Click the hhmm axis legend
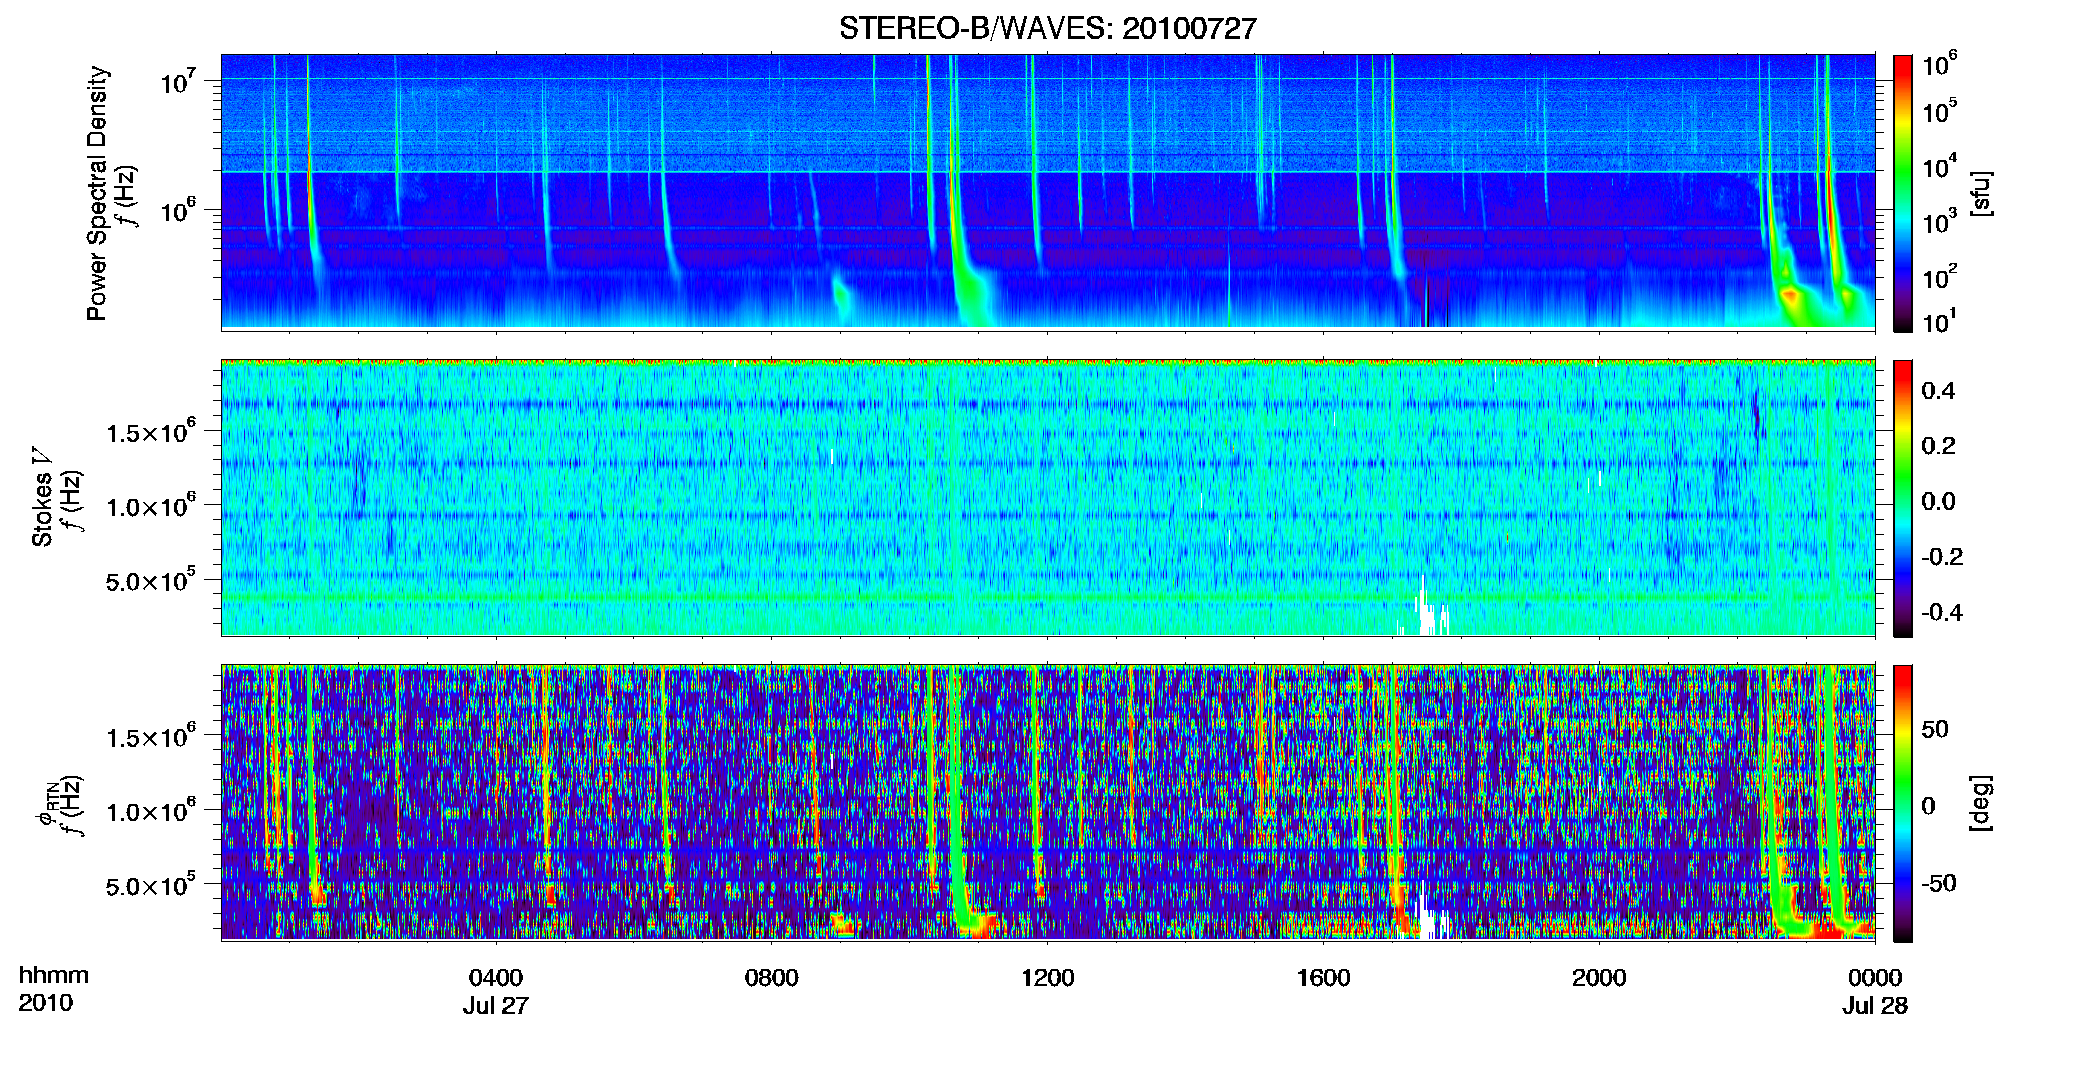This screenshot has height=1080, width=2096. (x=53, y=975)
